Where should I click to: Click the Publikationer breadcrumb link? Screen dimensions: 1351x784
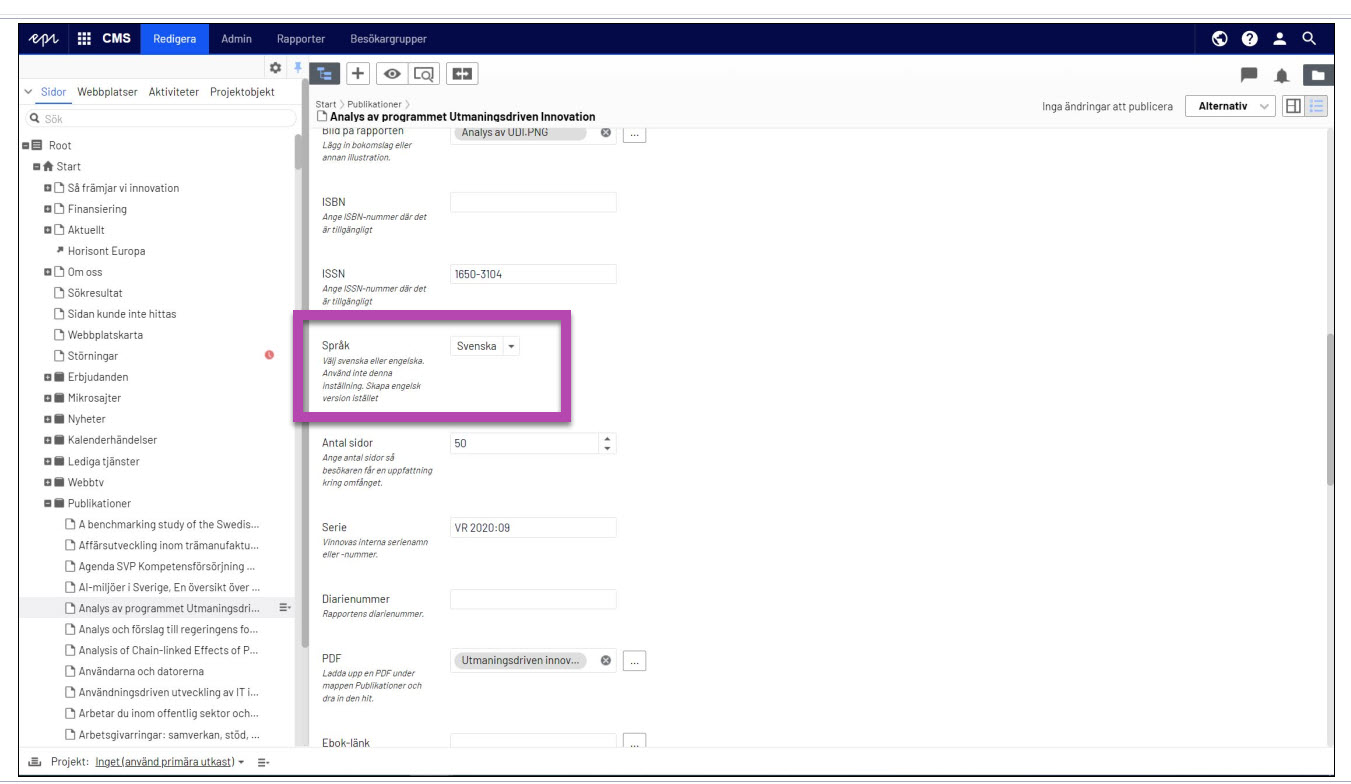tap(373, 104)
